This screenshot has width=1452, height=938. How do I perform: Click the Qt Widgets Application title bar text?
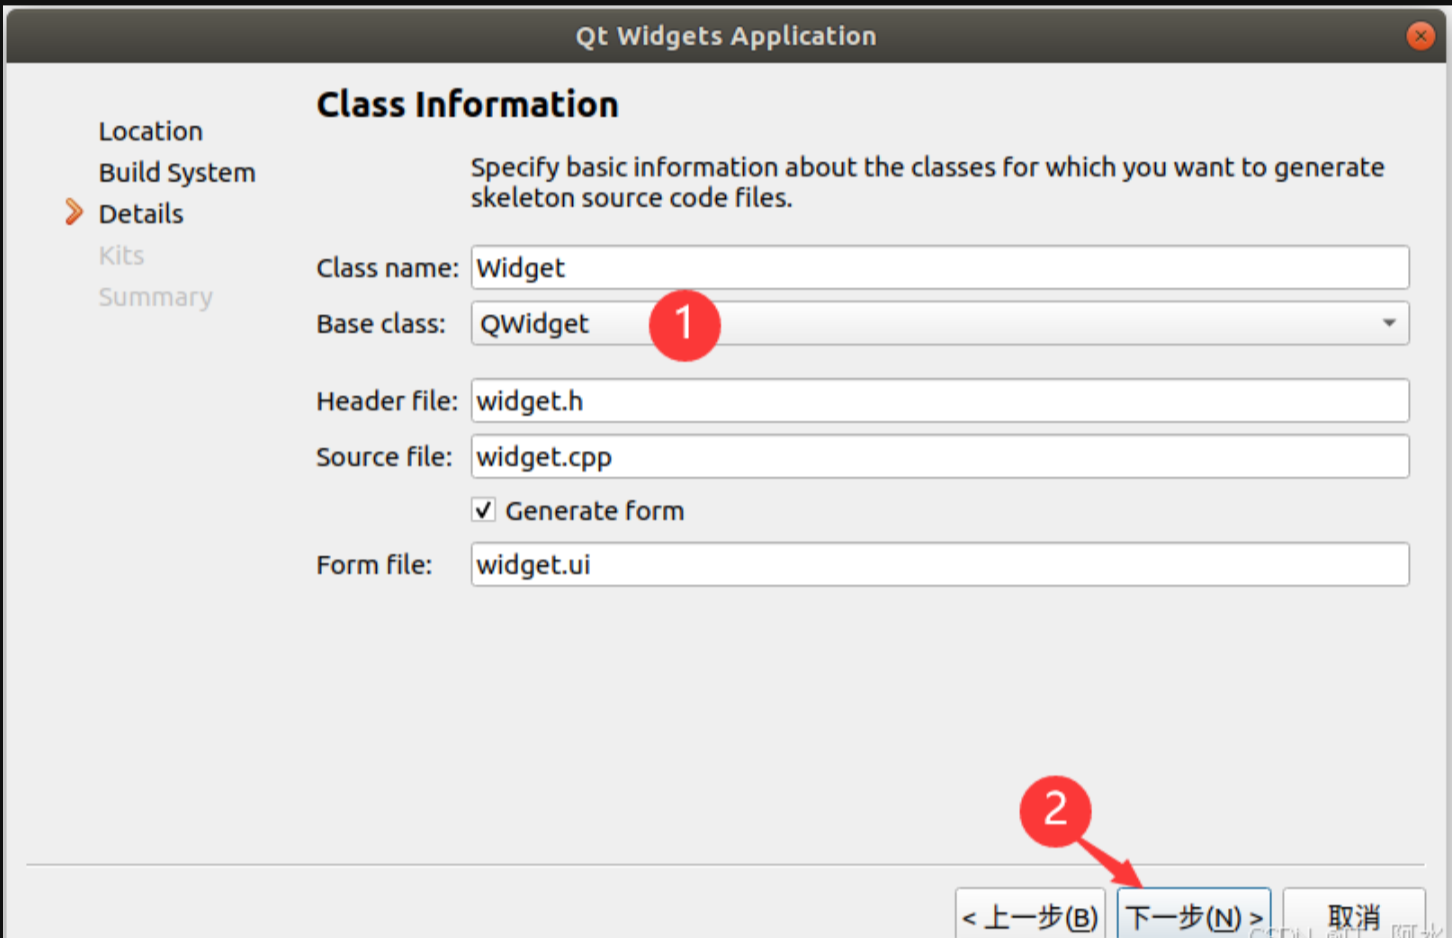click(x=726, y=36)
